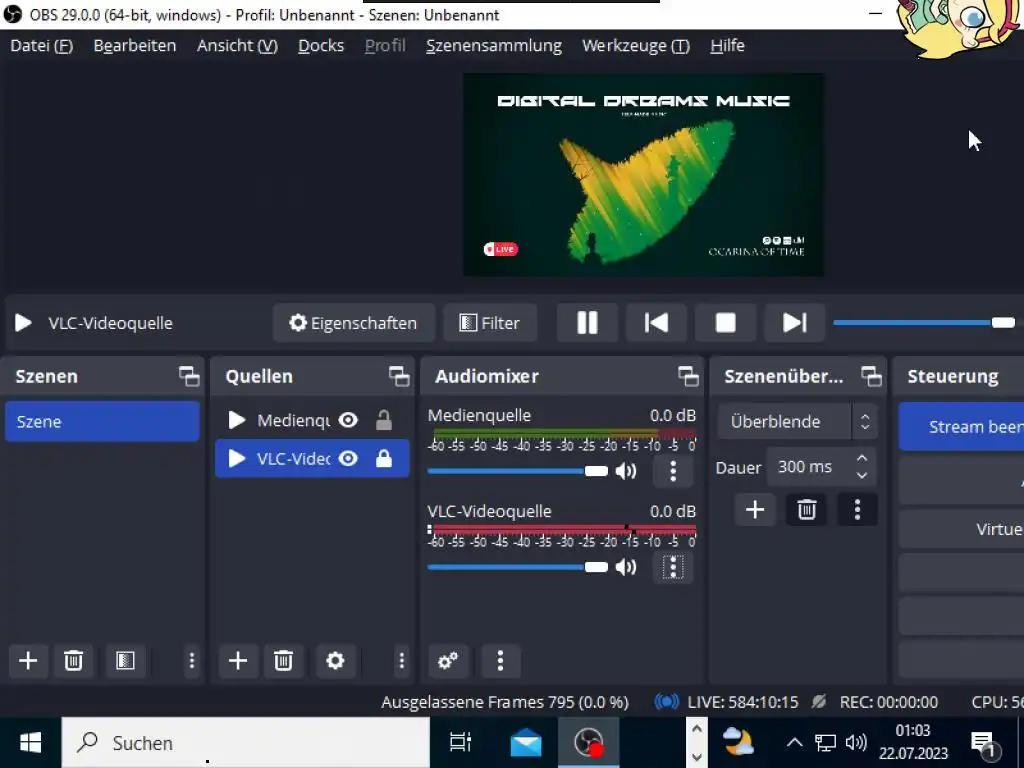Open the Ansicht menu
The height and width of the screenshot is (768, 1024).
tap(238, 46)
